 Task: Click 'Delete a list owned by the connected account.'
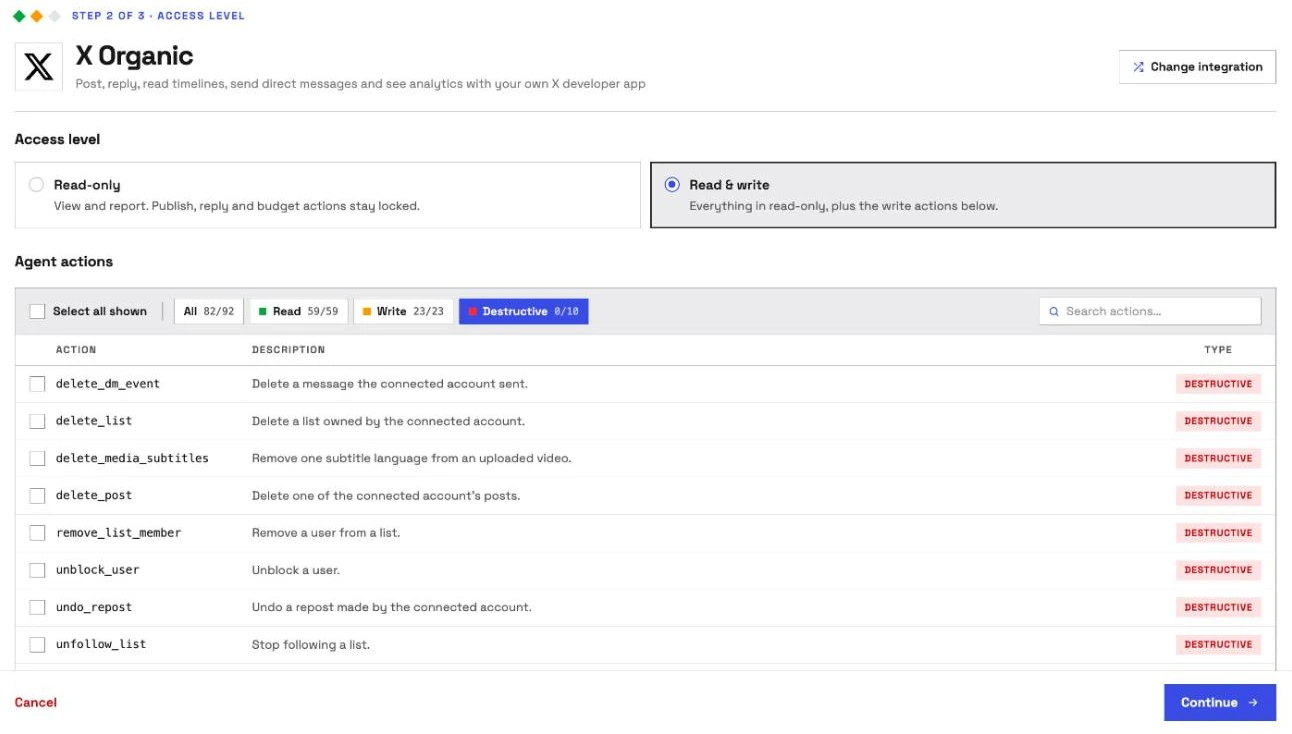pyautogui.click(x=388, y=421)
